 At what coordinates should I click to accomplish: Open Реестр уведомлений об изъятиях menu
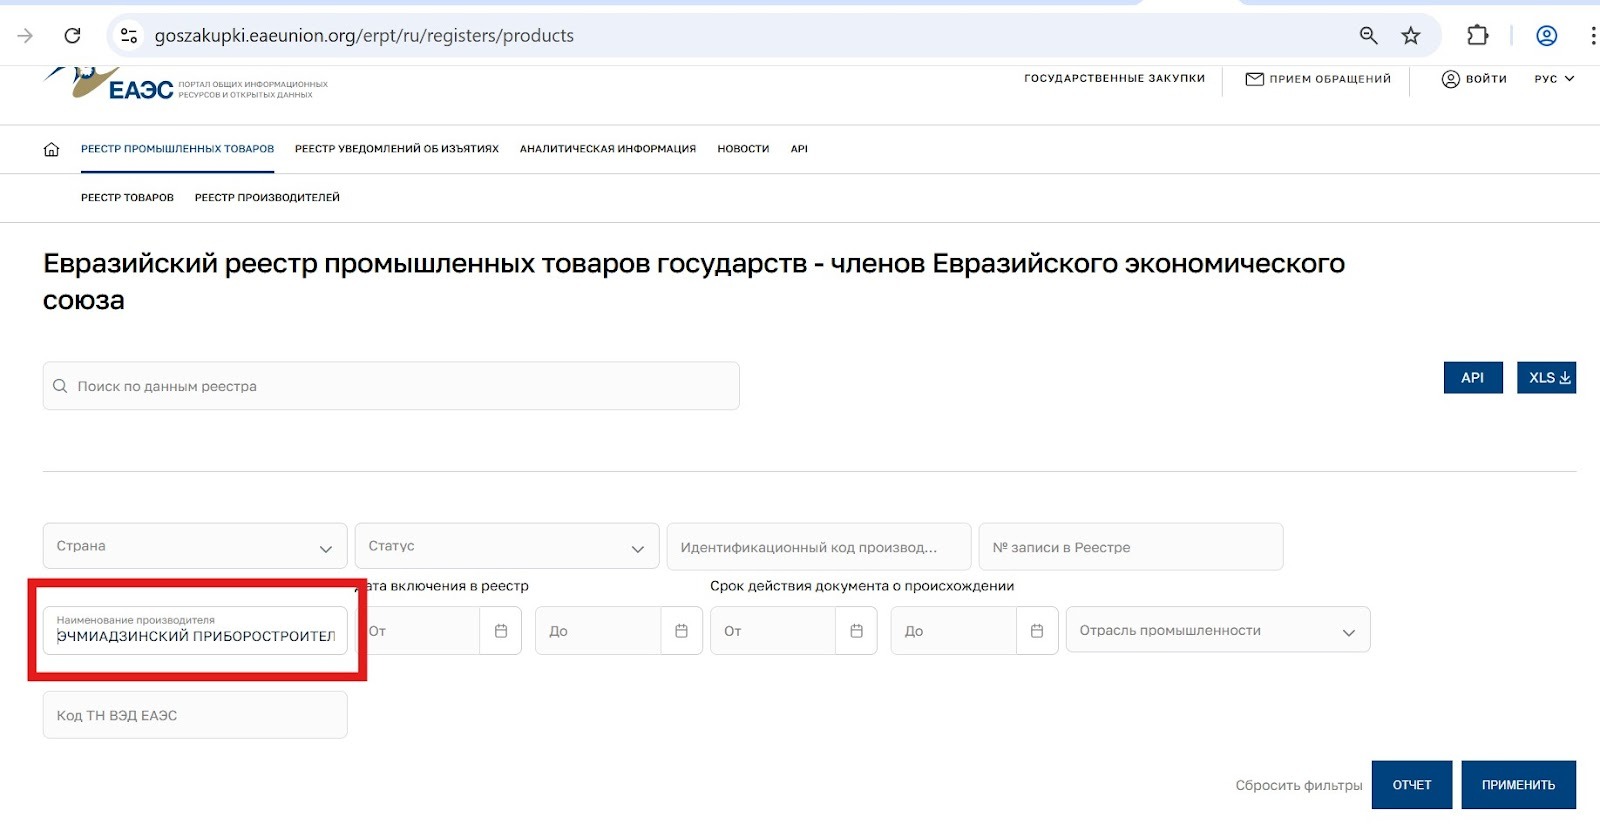(396, 149)
